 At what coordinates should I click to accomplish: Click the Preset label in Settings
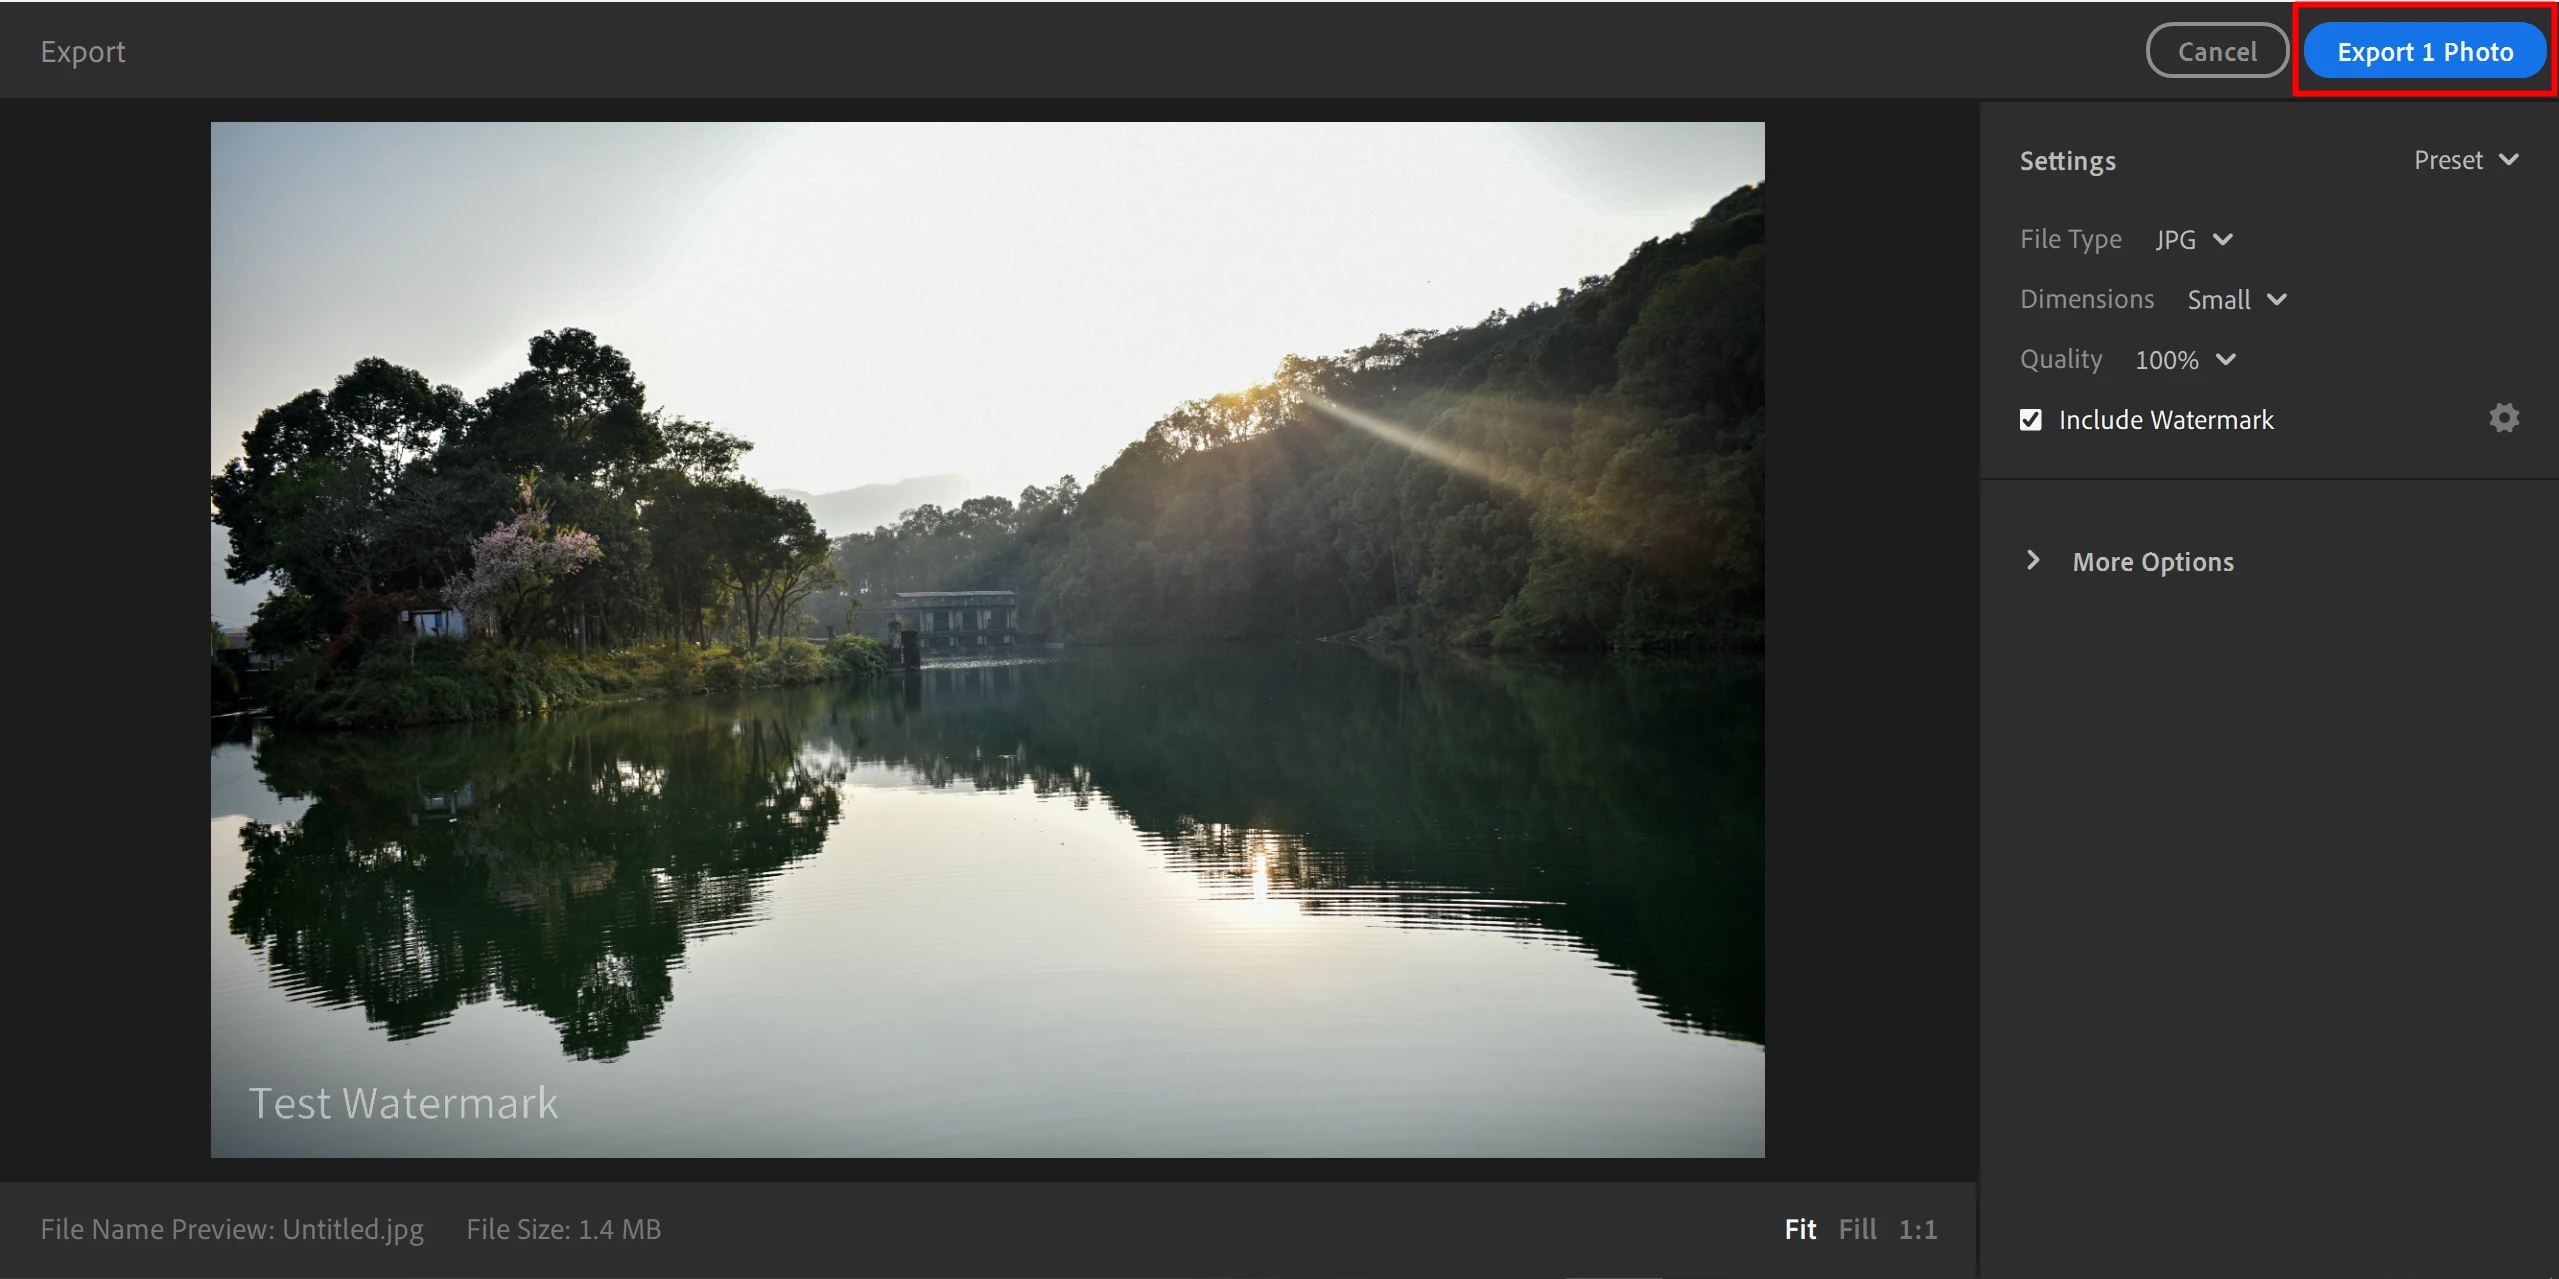(2447, 160)
